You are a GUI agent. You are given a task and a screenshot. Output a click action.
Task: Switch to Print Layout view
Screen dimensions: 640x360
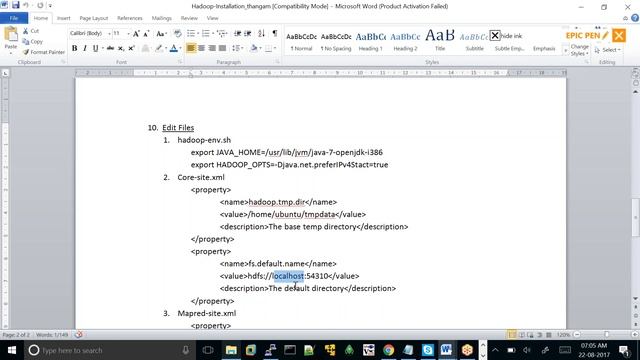(511, 335)
